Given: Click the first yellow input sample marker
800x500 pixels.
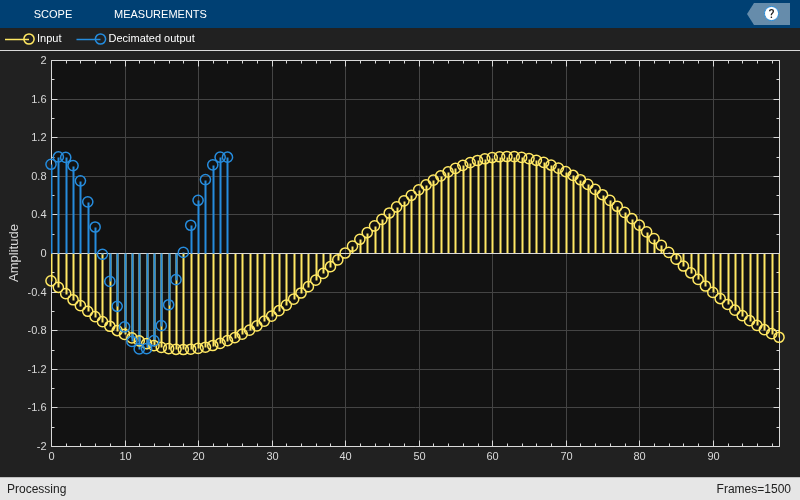Looking at the screenshot, I should [x=51, y=281].
